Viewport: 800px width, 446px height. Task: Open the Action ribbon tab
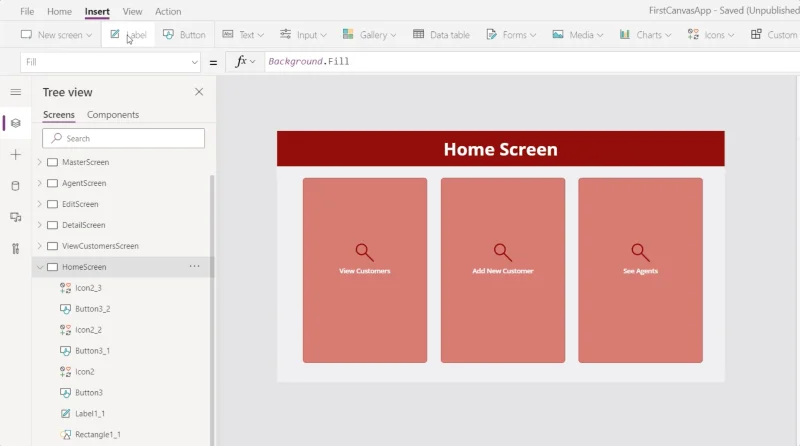168,11
